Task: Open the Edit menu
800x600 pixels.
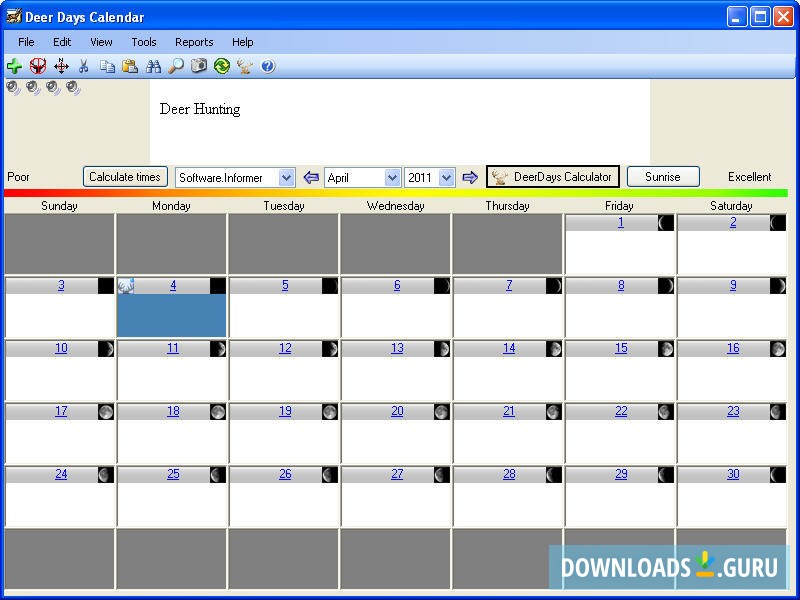Action: coord(62,42)
